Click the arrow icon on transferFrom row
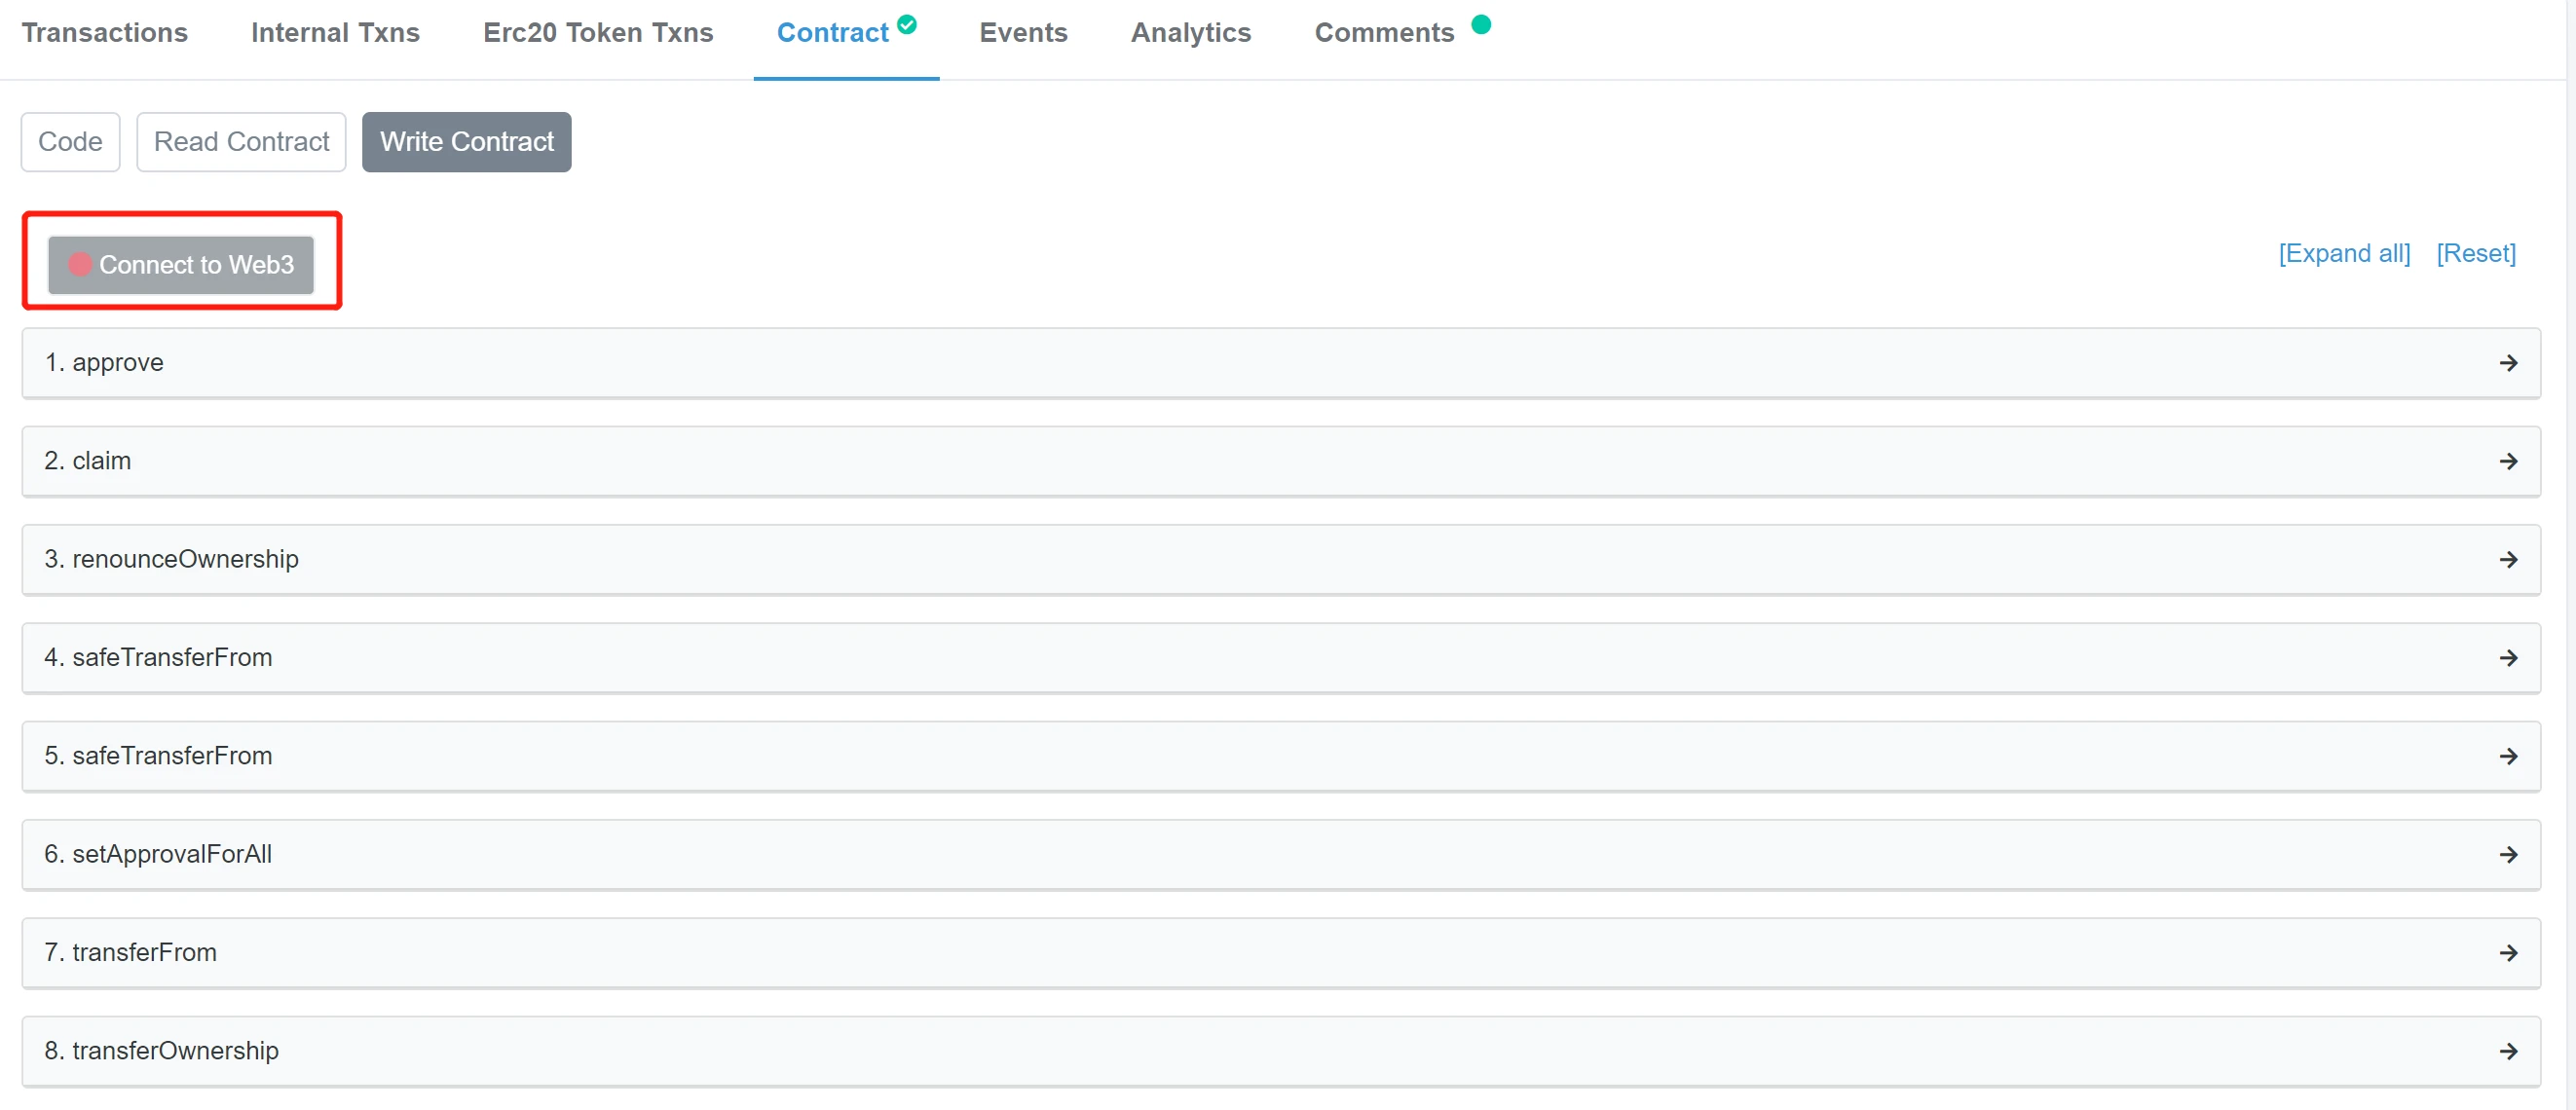This screenshot has width=2576, height=1110. click(2507, 952)
